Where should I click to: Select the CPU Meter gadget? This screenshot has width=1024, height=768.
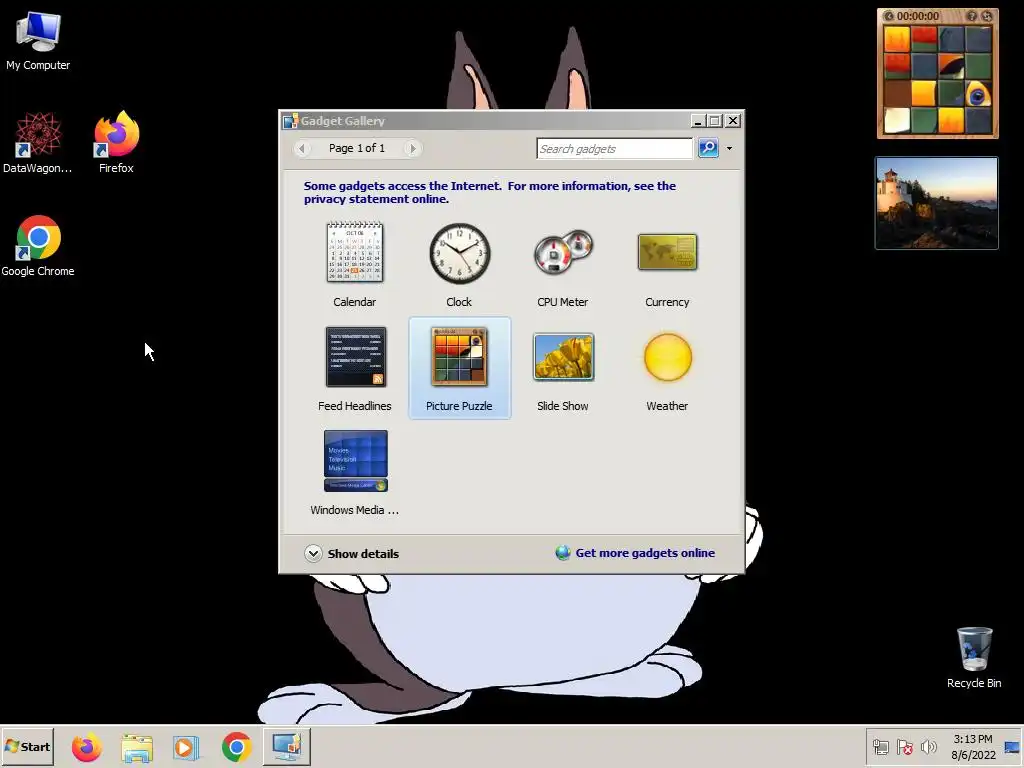[562, 264]
